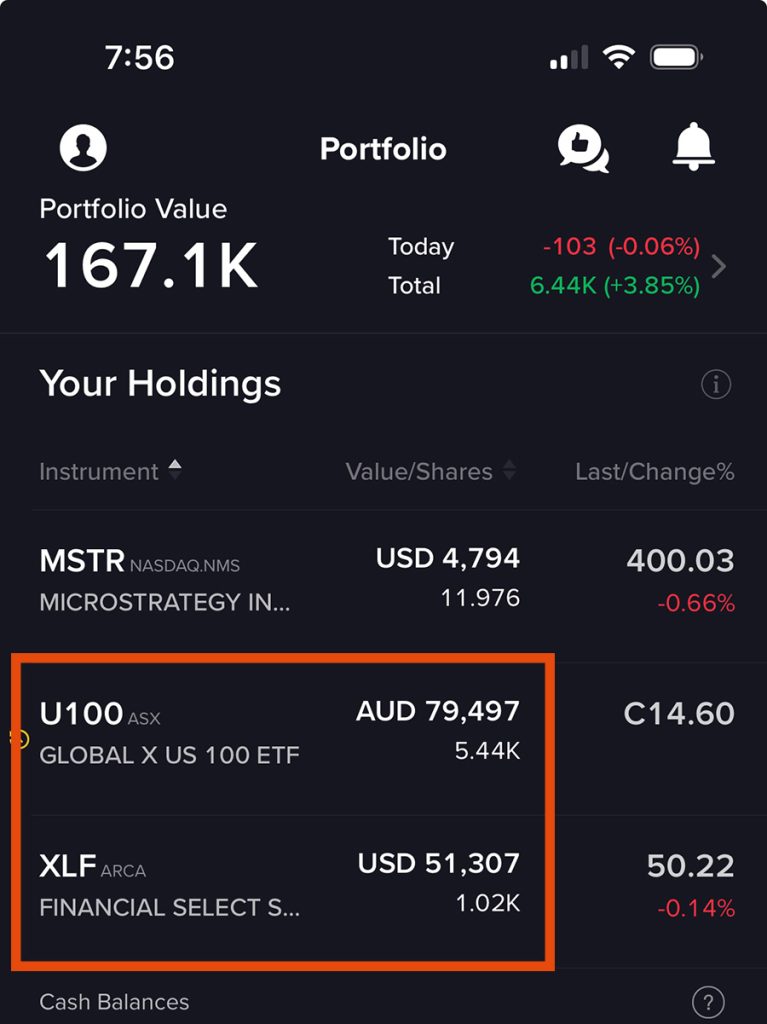Sort holdings by Instrument column arrow

[x=174, y=470]
